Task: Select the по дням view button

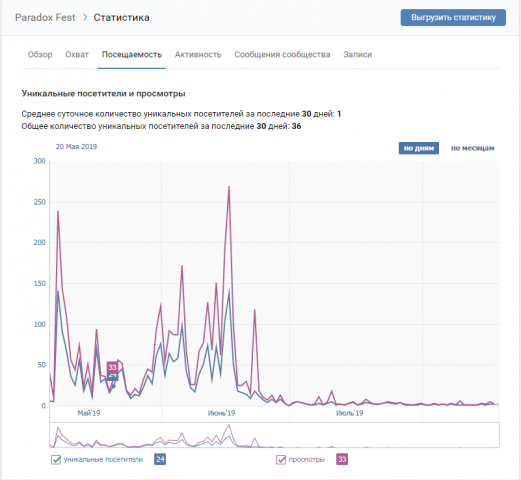Action: click(419, 148)
